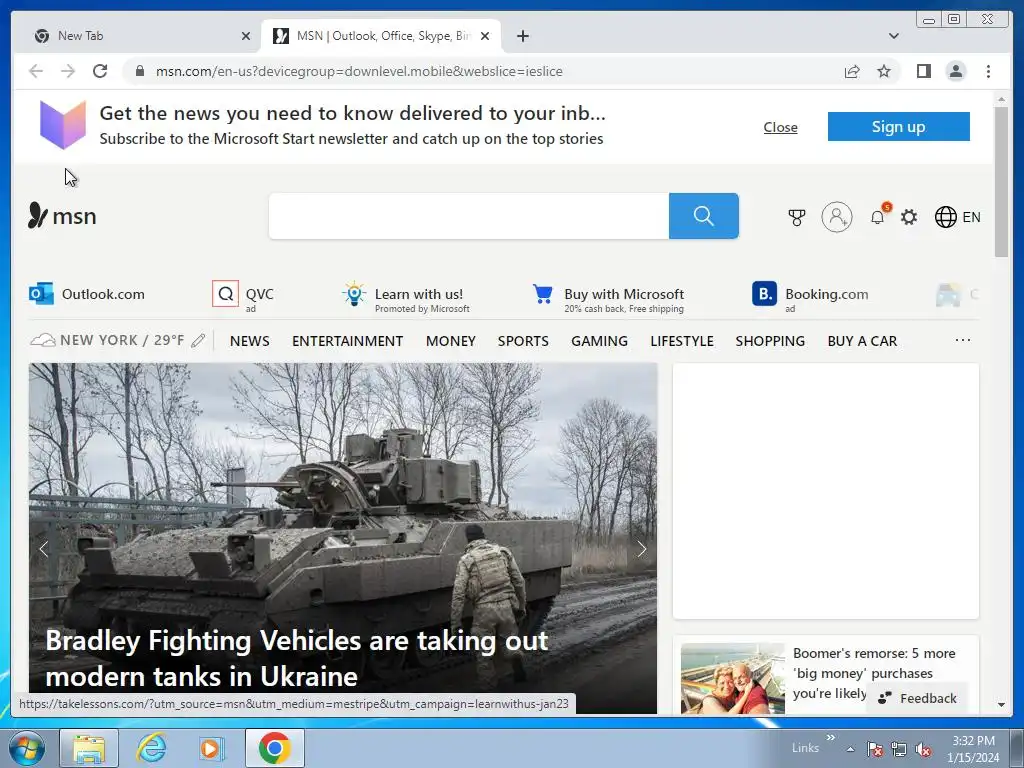Image resolution: width=1024 pixels, height=768 pixels.
Task: Go to previous headline slide
Action: 44,549
